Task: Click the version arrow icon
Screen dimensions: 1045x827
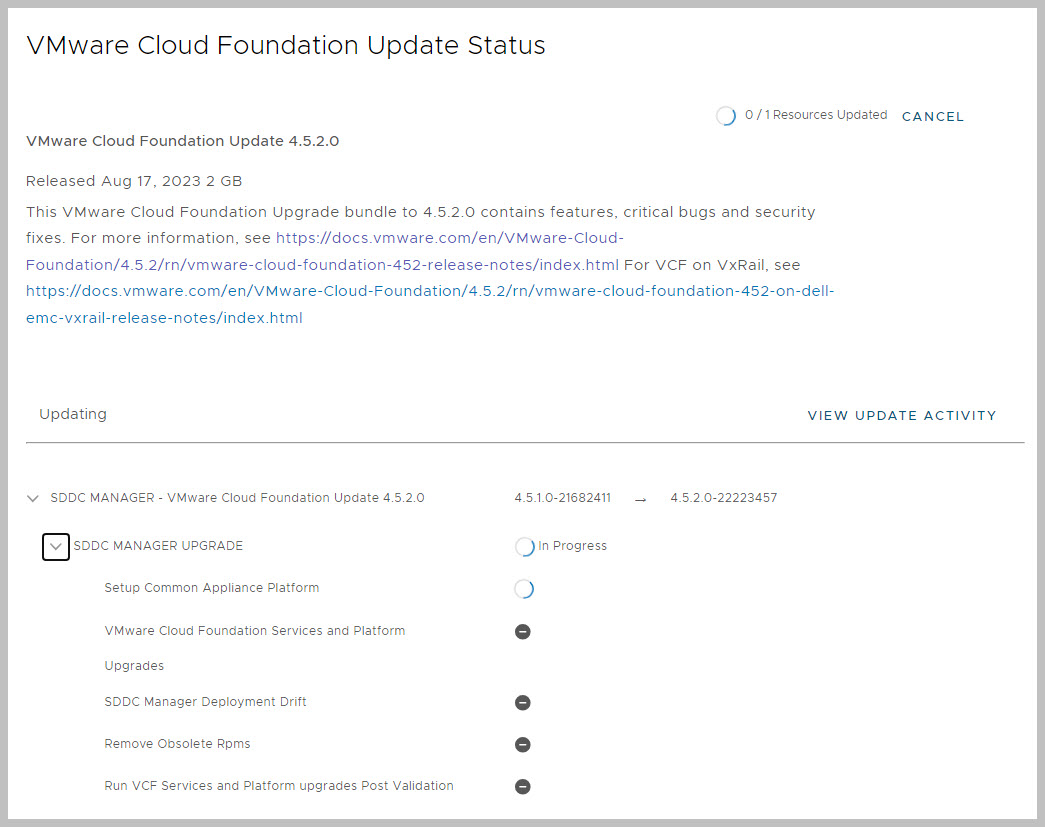Action: tap(640, 500)
